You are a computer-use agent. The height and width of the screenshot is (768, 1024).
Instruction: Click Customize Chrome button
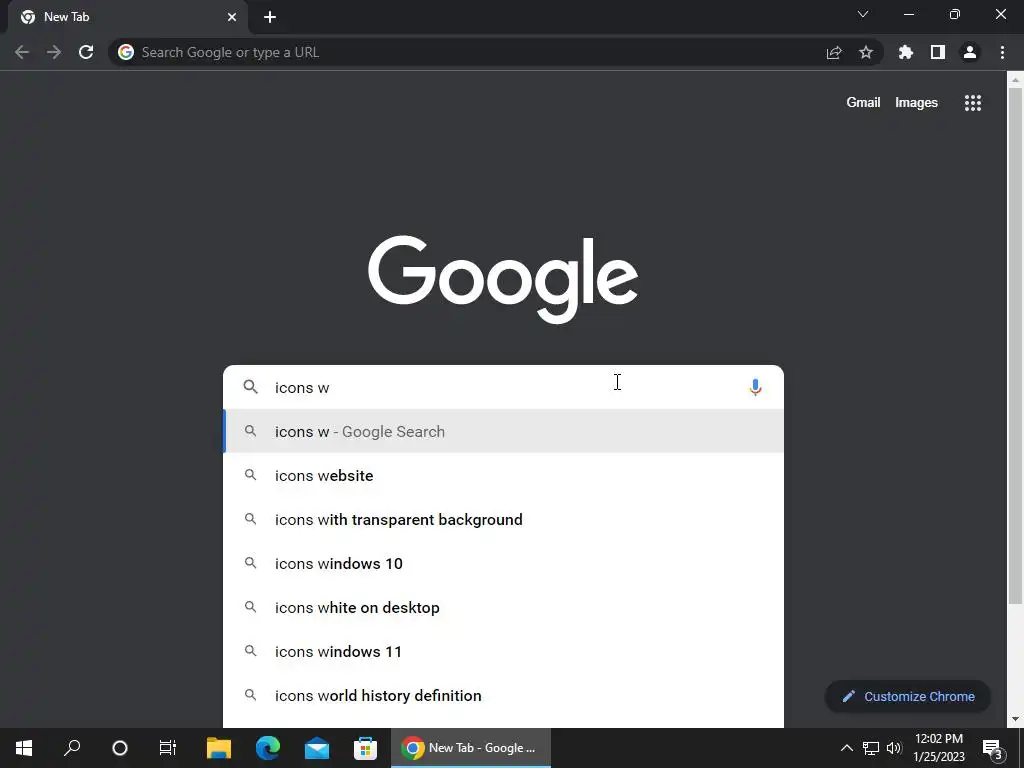point(908,696)
